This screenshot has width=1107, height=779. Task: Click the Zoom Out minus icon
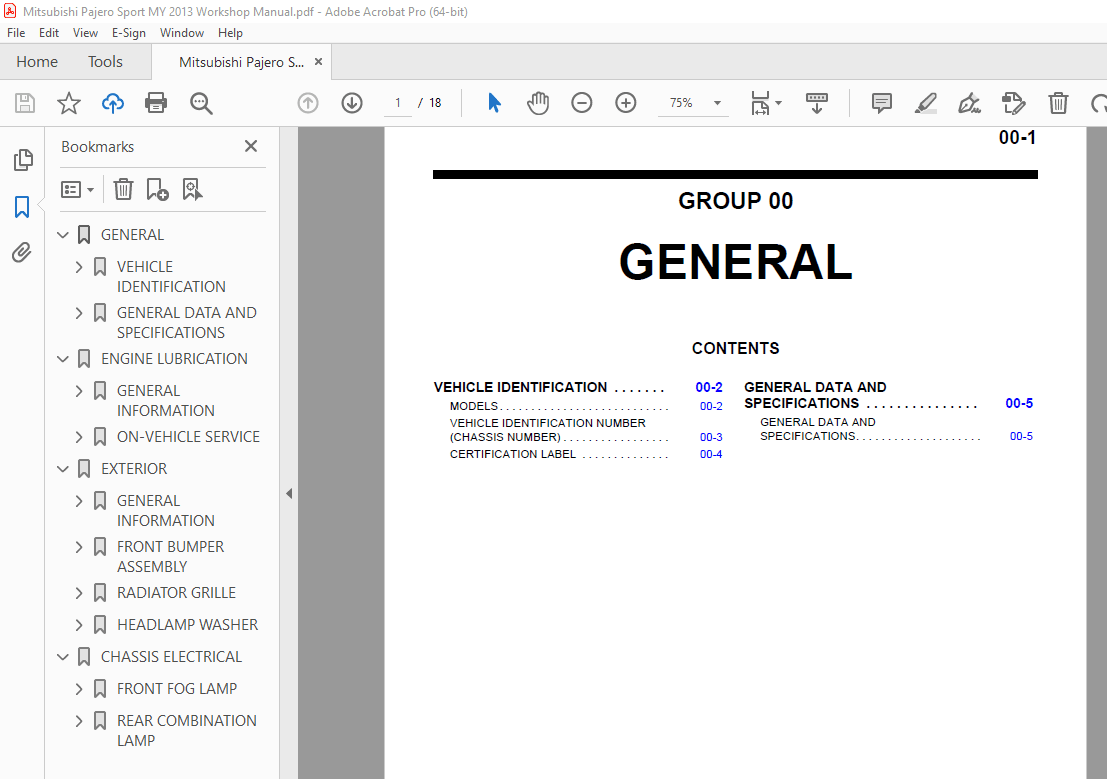tap(582, 103)
